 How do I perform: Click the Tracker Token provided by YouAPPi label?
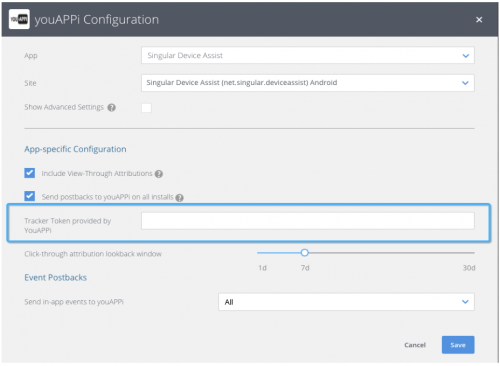point(68,225)
